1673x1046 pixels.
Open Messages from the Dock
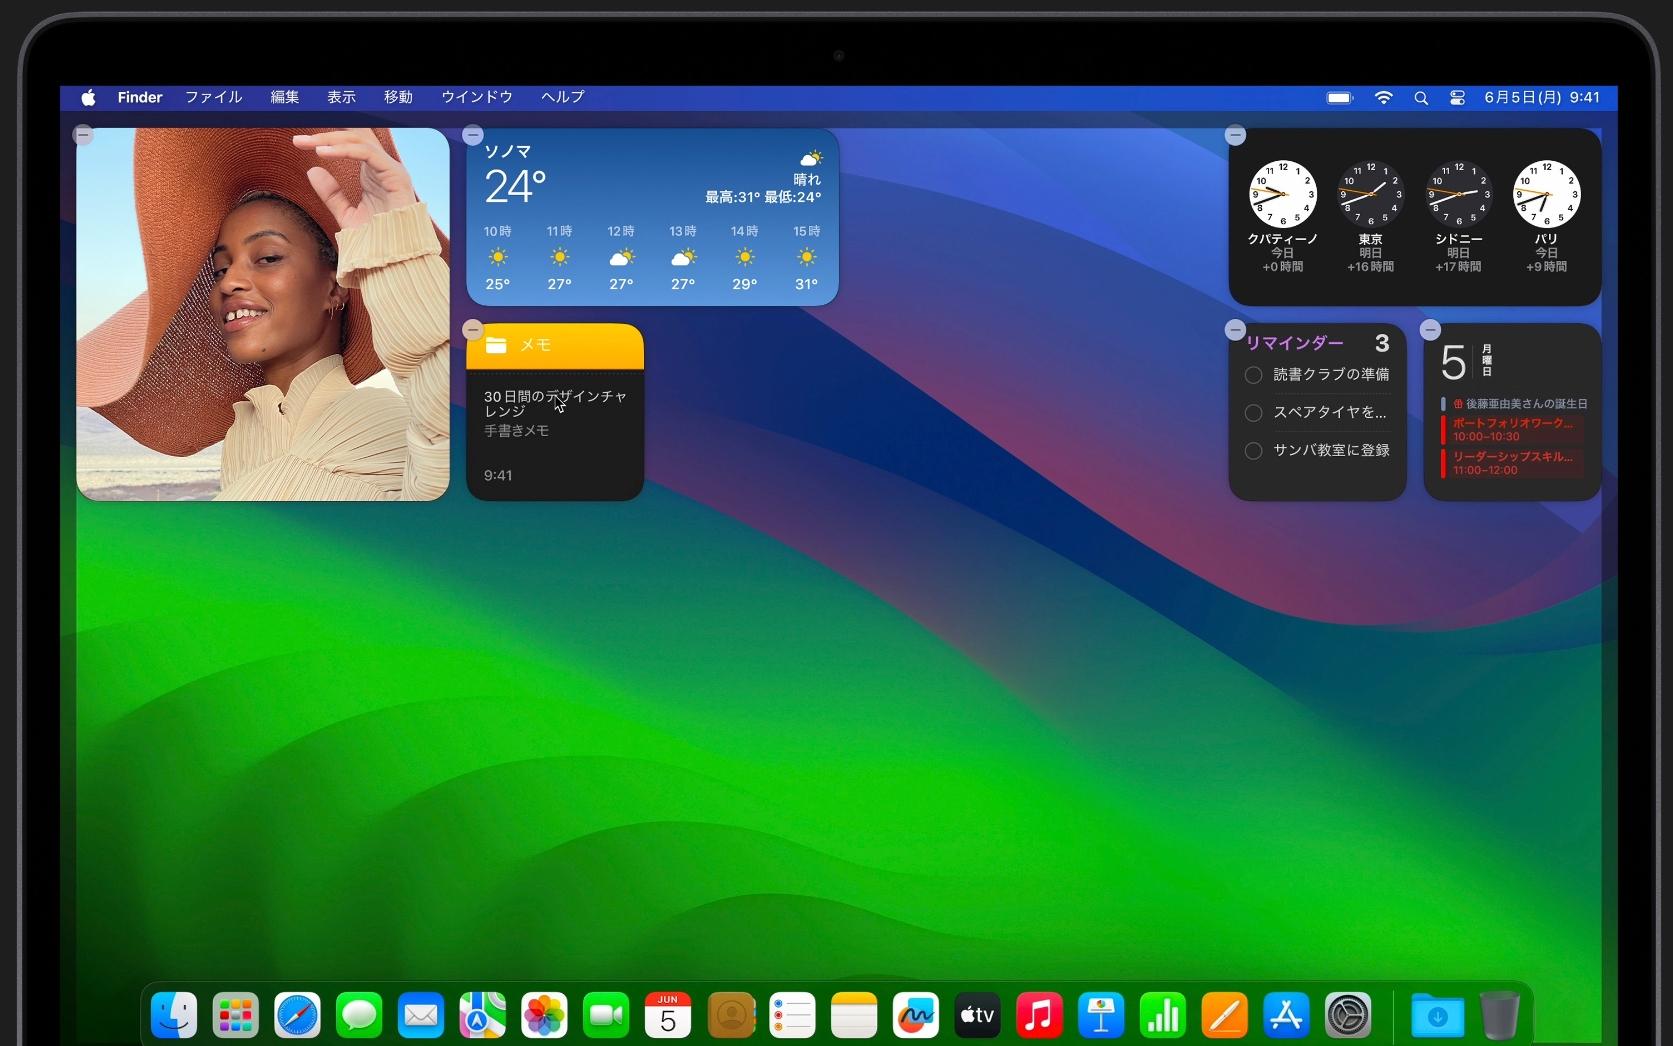[x=359, y=1014]
